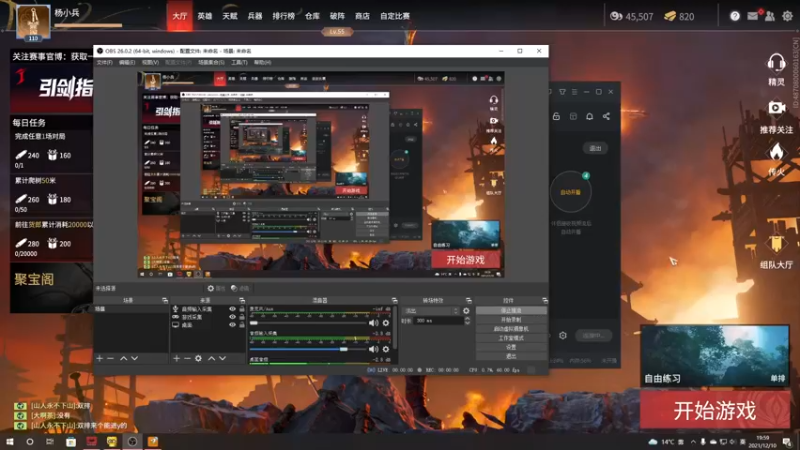Click 工作室模式 button in OBS Controls
Screen dimensions: 800x450
click(x=511, y=338)
